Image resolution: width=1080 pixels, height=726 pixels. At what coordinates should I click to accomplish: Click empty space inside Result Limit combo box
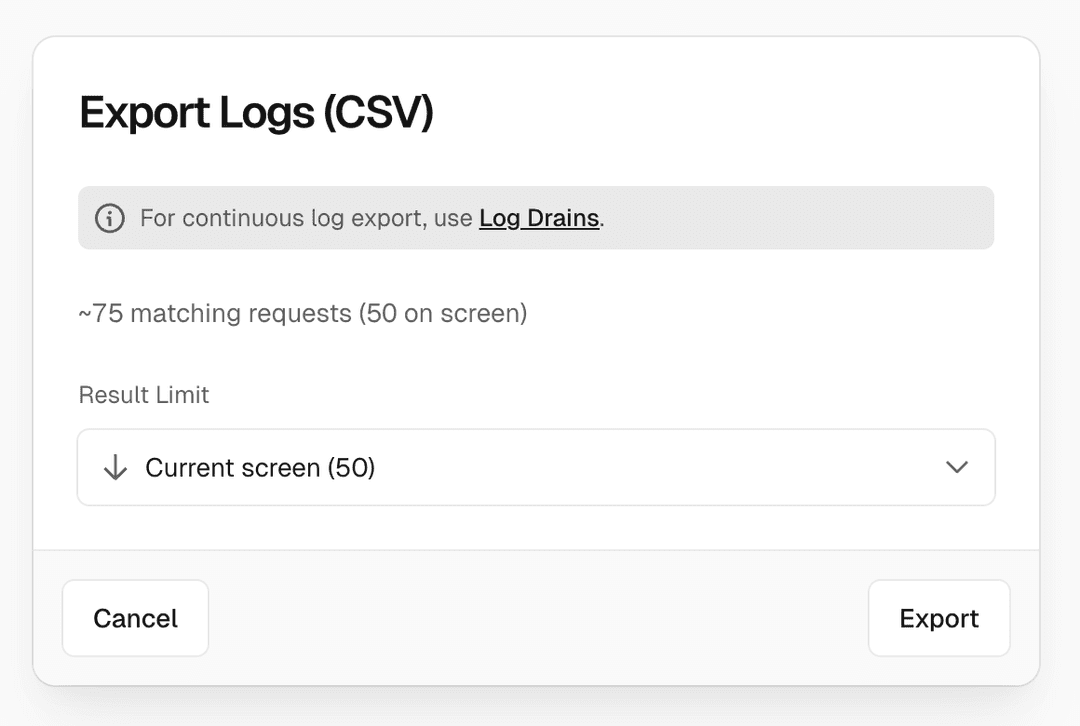pyautogui.click(x=650, y=467)
